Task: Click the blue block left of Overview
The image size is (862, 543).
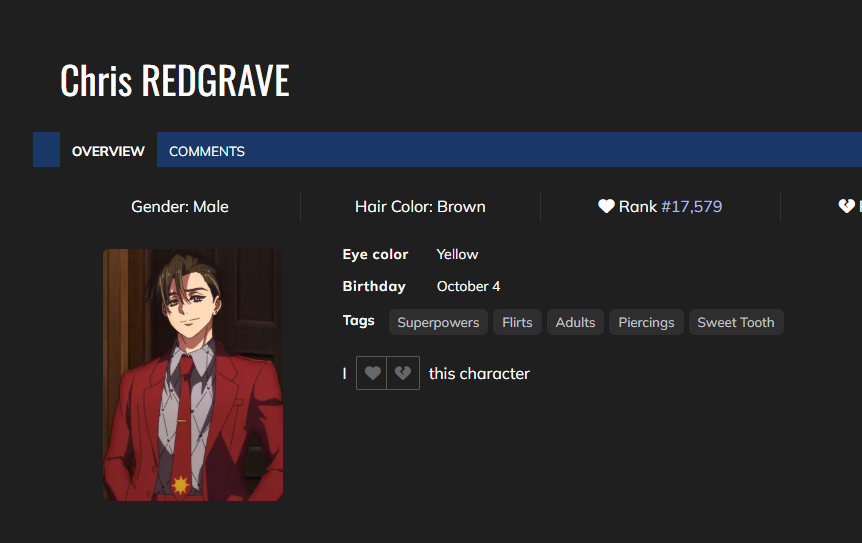Action: tap(46, 149)
